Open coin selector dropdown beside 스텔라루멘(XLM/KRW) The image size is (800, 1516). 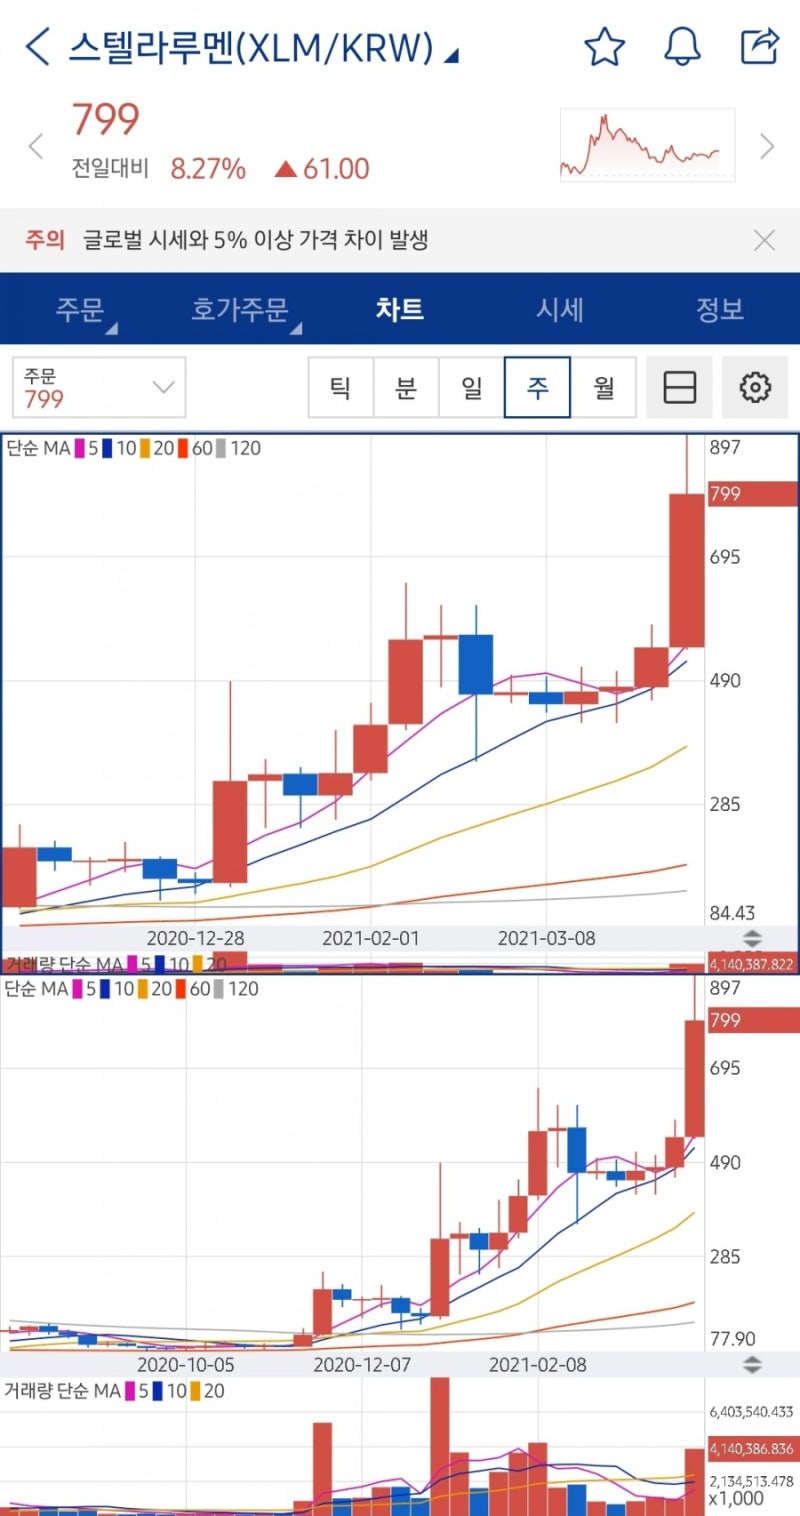click(x=451, y=55)
